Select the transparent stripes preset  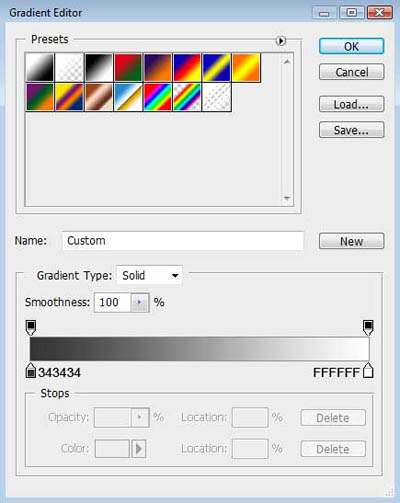(217, 97)
